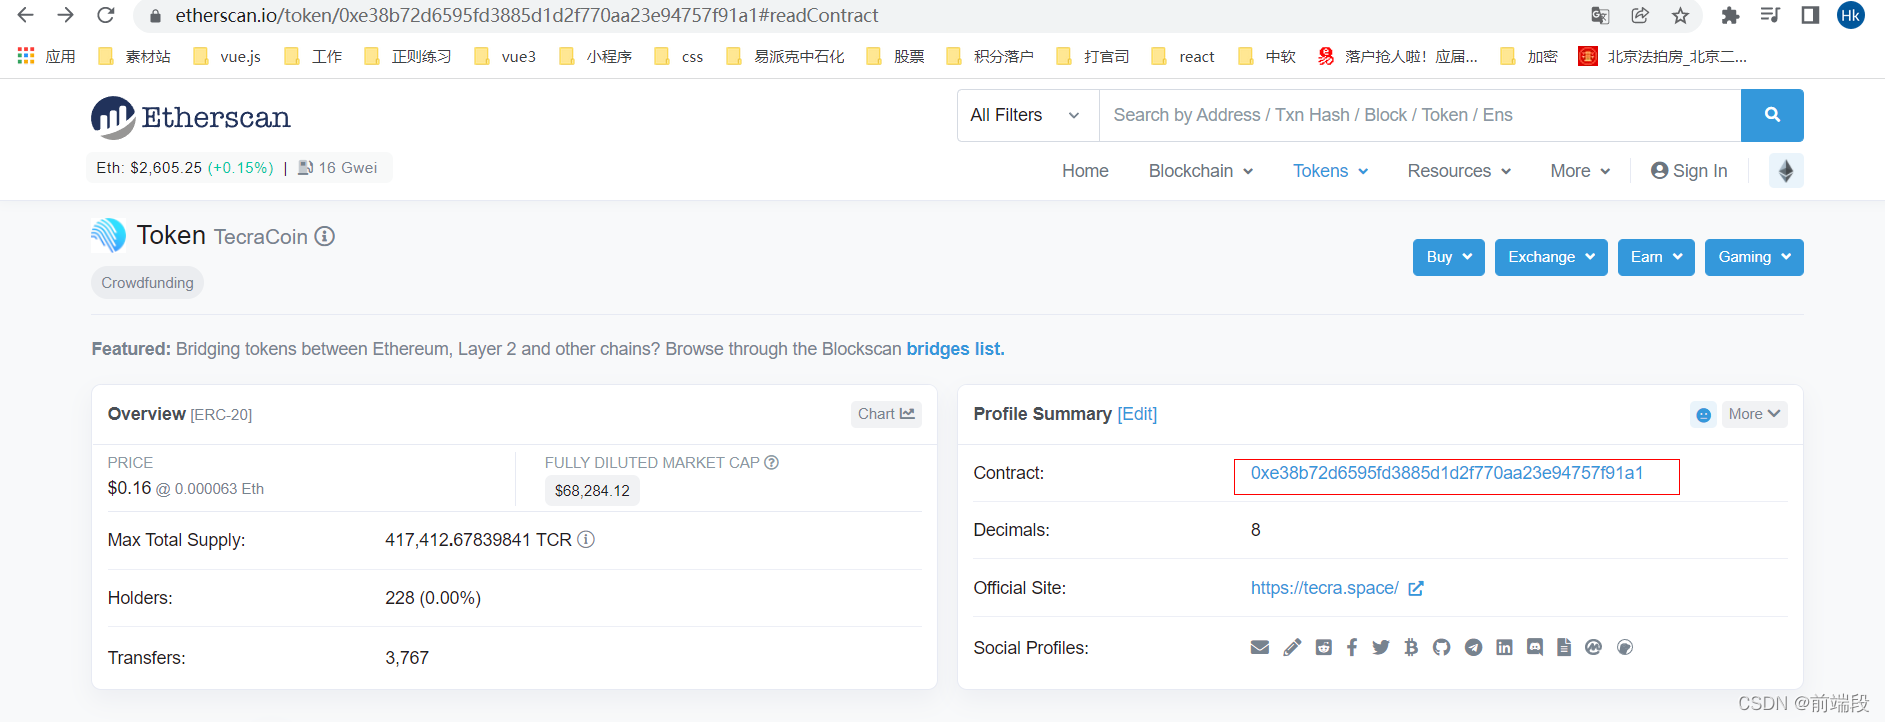The image size is (1885, 722).
Task: Open the media control playlist icon
Action: (x=1770, y=15)
